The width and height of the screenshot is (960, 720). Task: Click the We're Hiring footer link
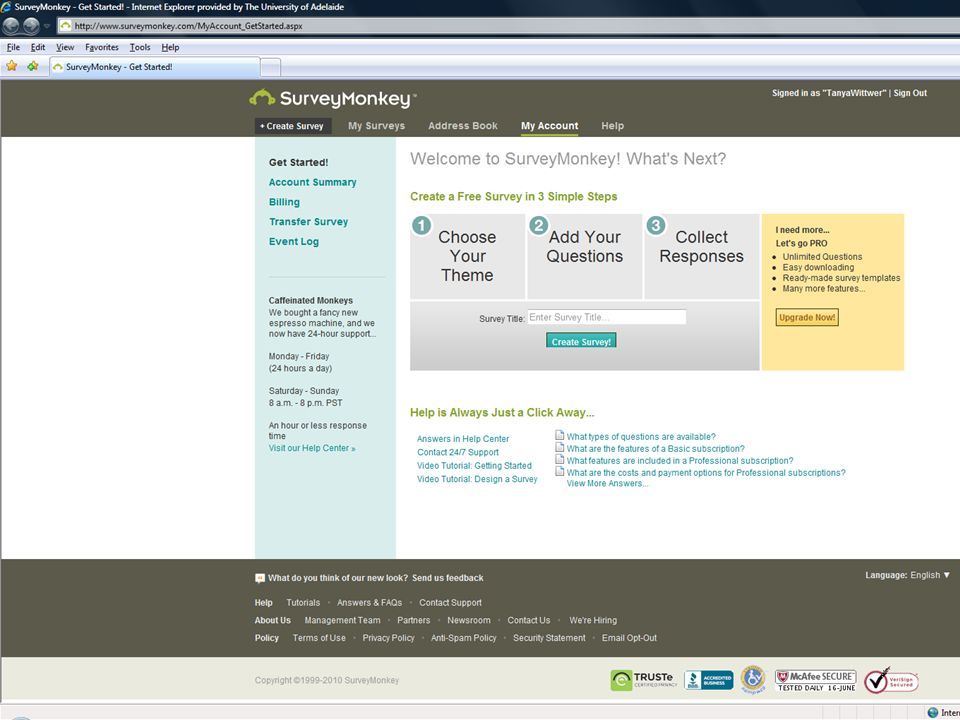593,620
